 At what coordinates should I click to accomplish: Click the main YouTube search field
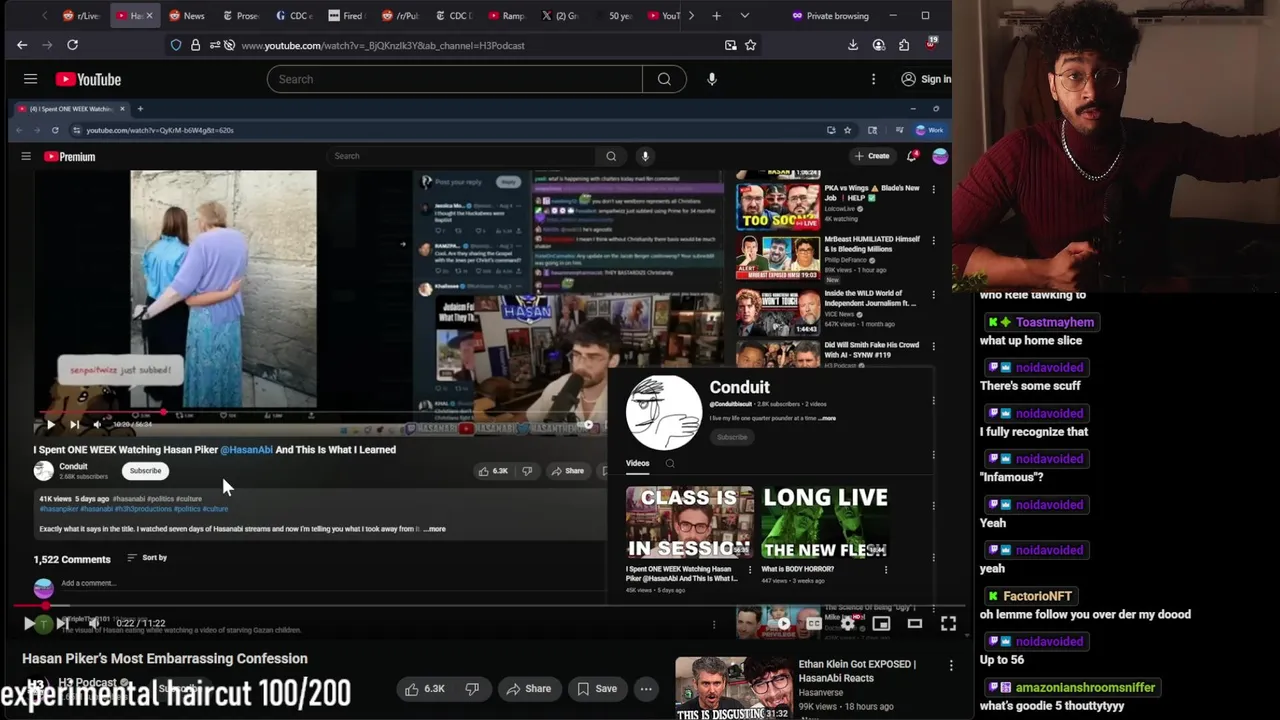point(455,79)
